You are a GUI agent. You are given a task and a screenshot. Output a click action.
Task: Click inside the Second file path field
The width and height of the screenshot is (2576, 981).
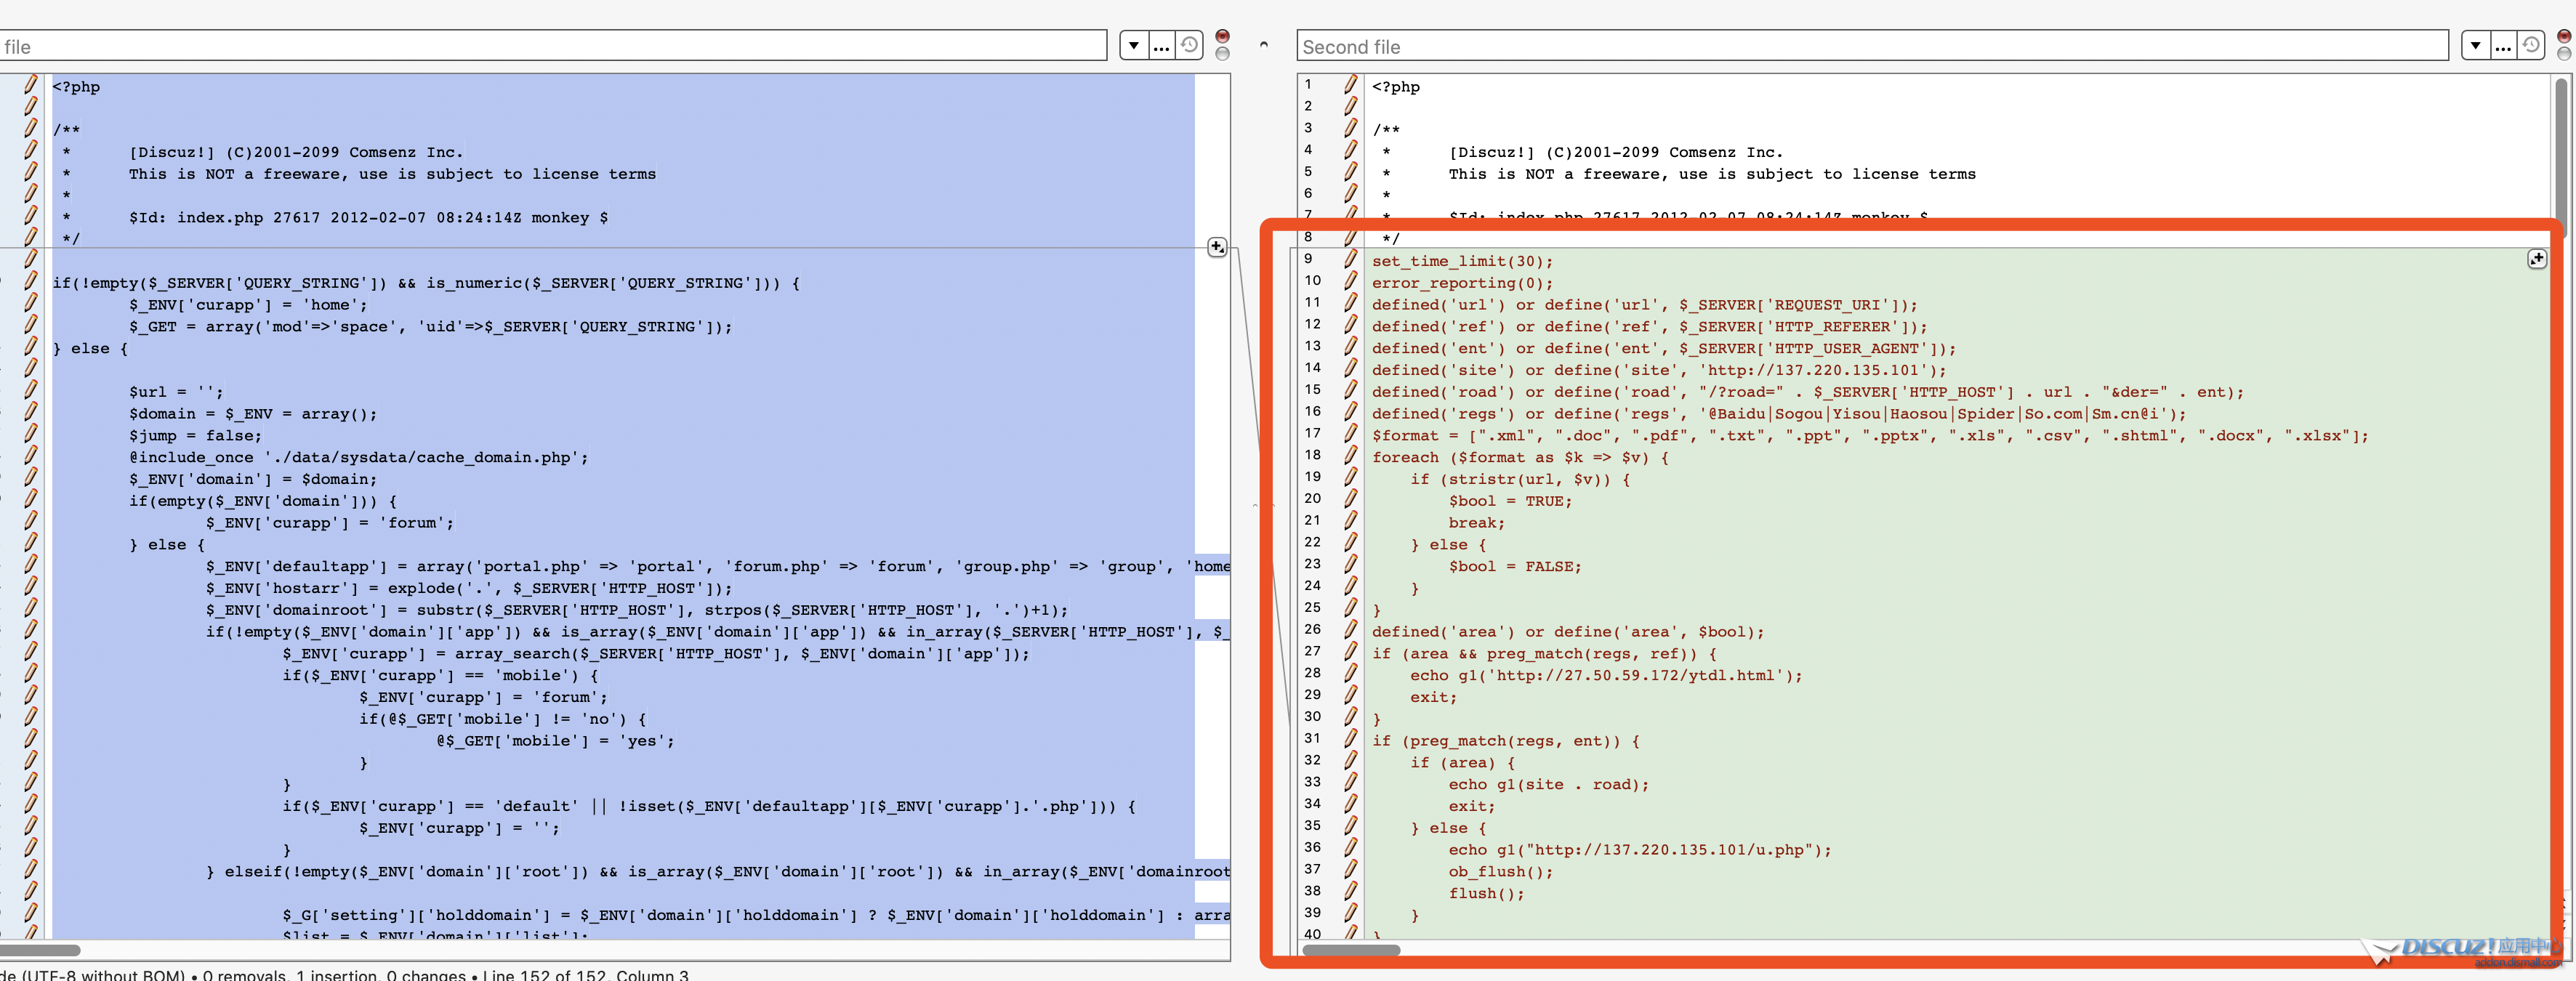[1870, 46]
